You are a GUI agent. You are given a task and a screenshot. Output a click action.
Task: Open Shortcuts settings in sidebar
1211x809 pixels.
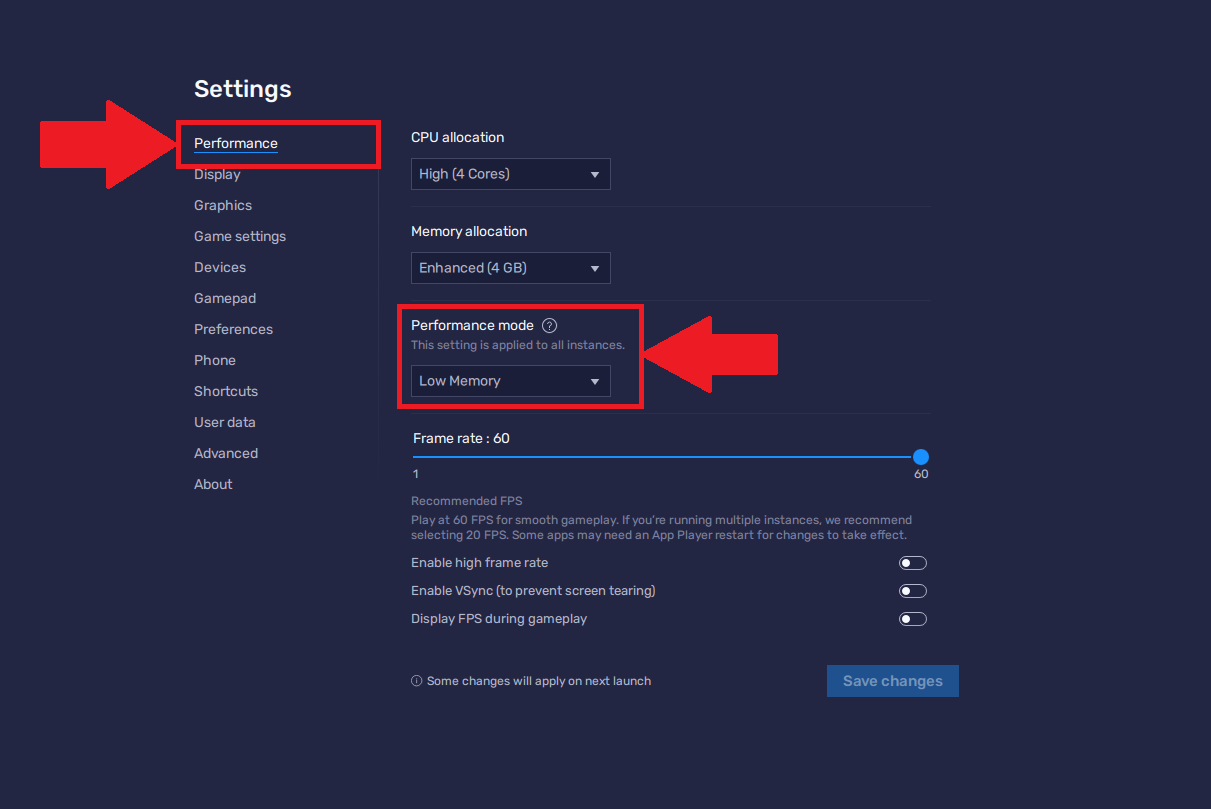(226, 392)
